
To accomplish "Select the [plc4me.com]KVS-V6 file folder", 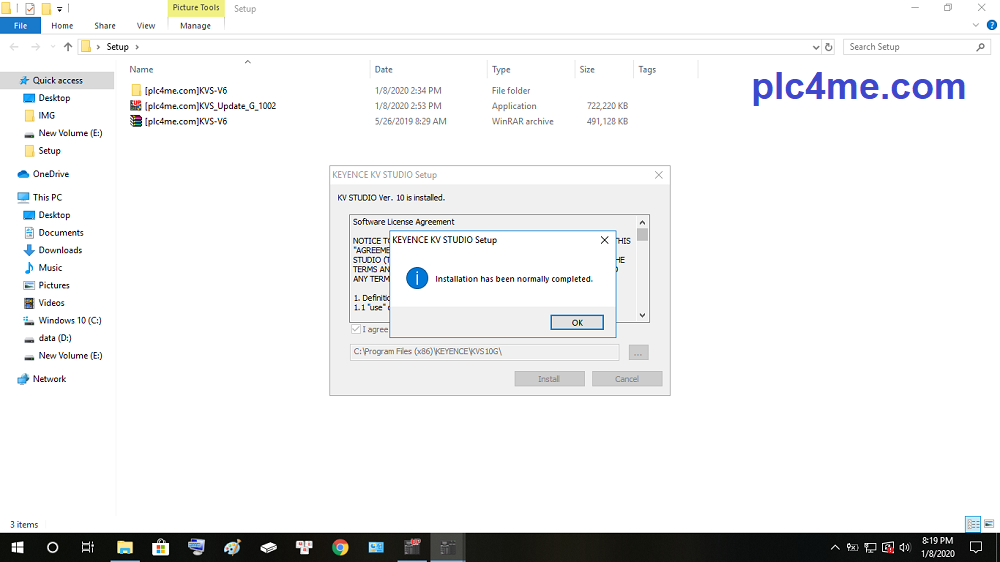I will point(186,91).
